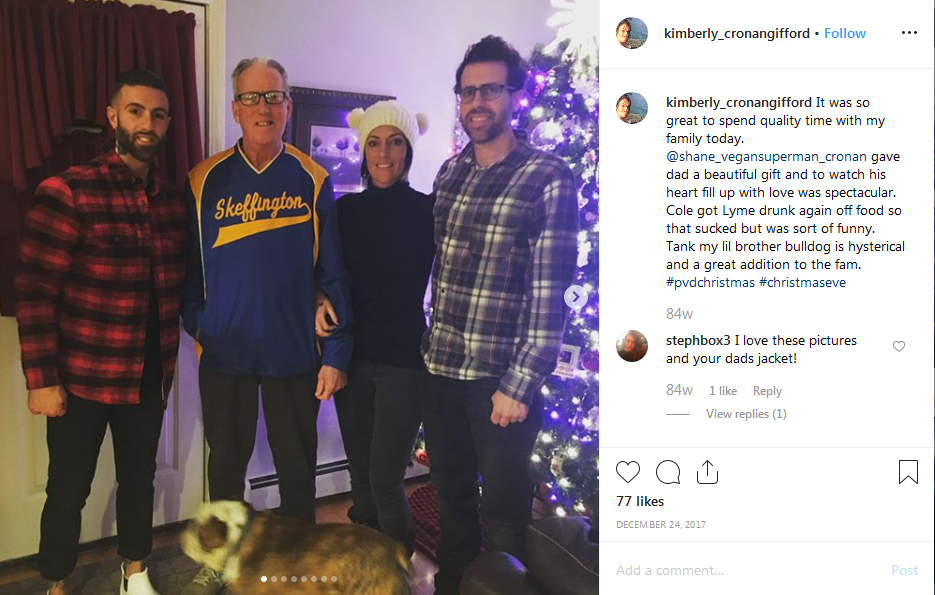Open the three-dot more options menu
The width and height of the screenshot is (935, 595).
[x=909, y=33]
